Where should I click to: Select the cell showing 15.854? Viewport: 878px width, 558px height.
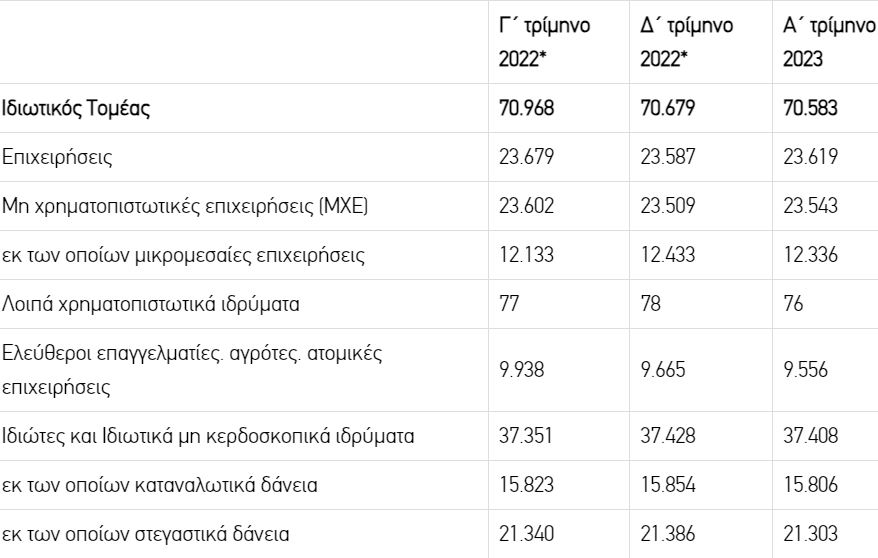pyautogui.click(x=668, y=485)
